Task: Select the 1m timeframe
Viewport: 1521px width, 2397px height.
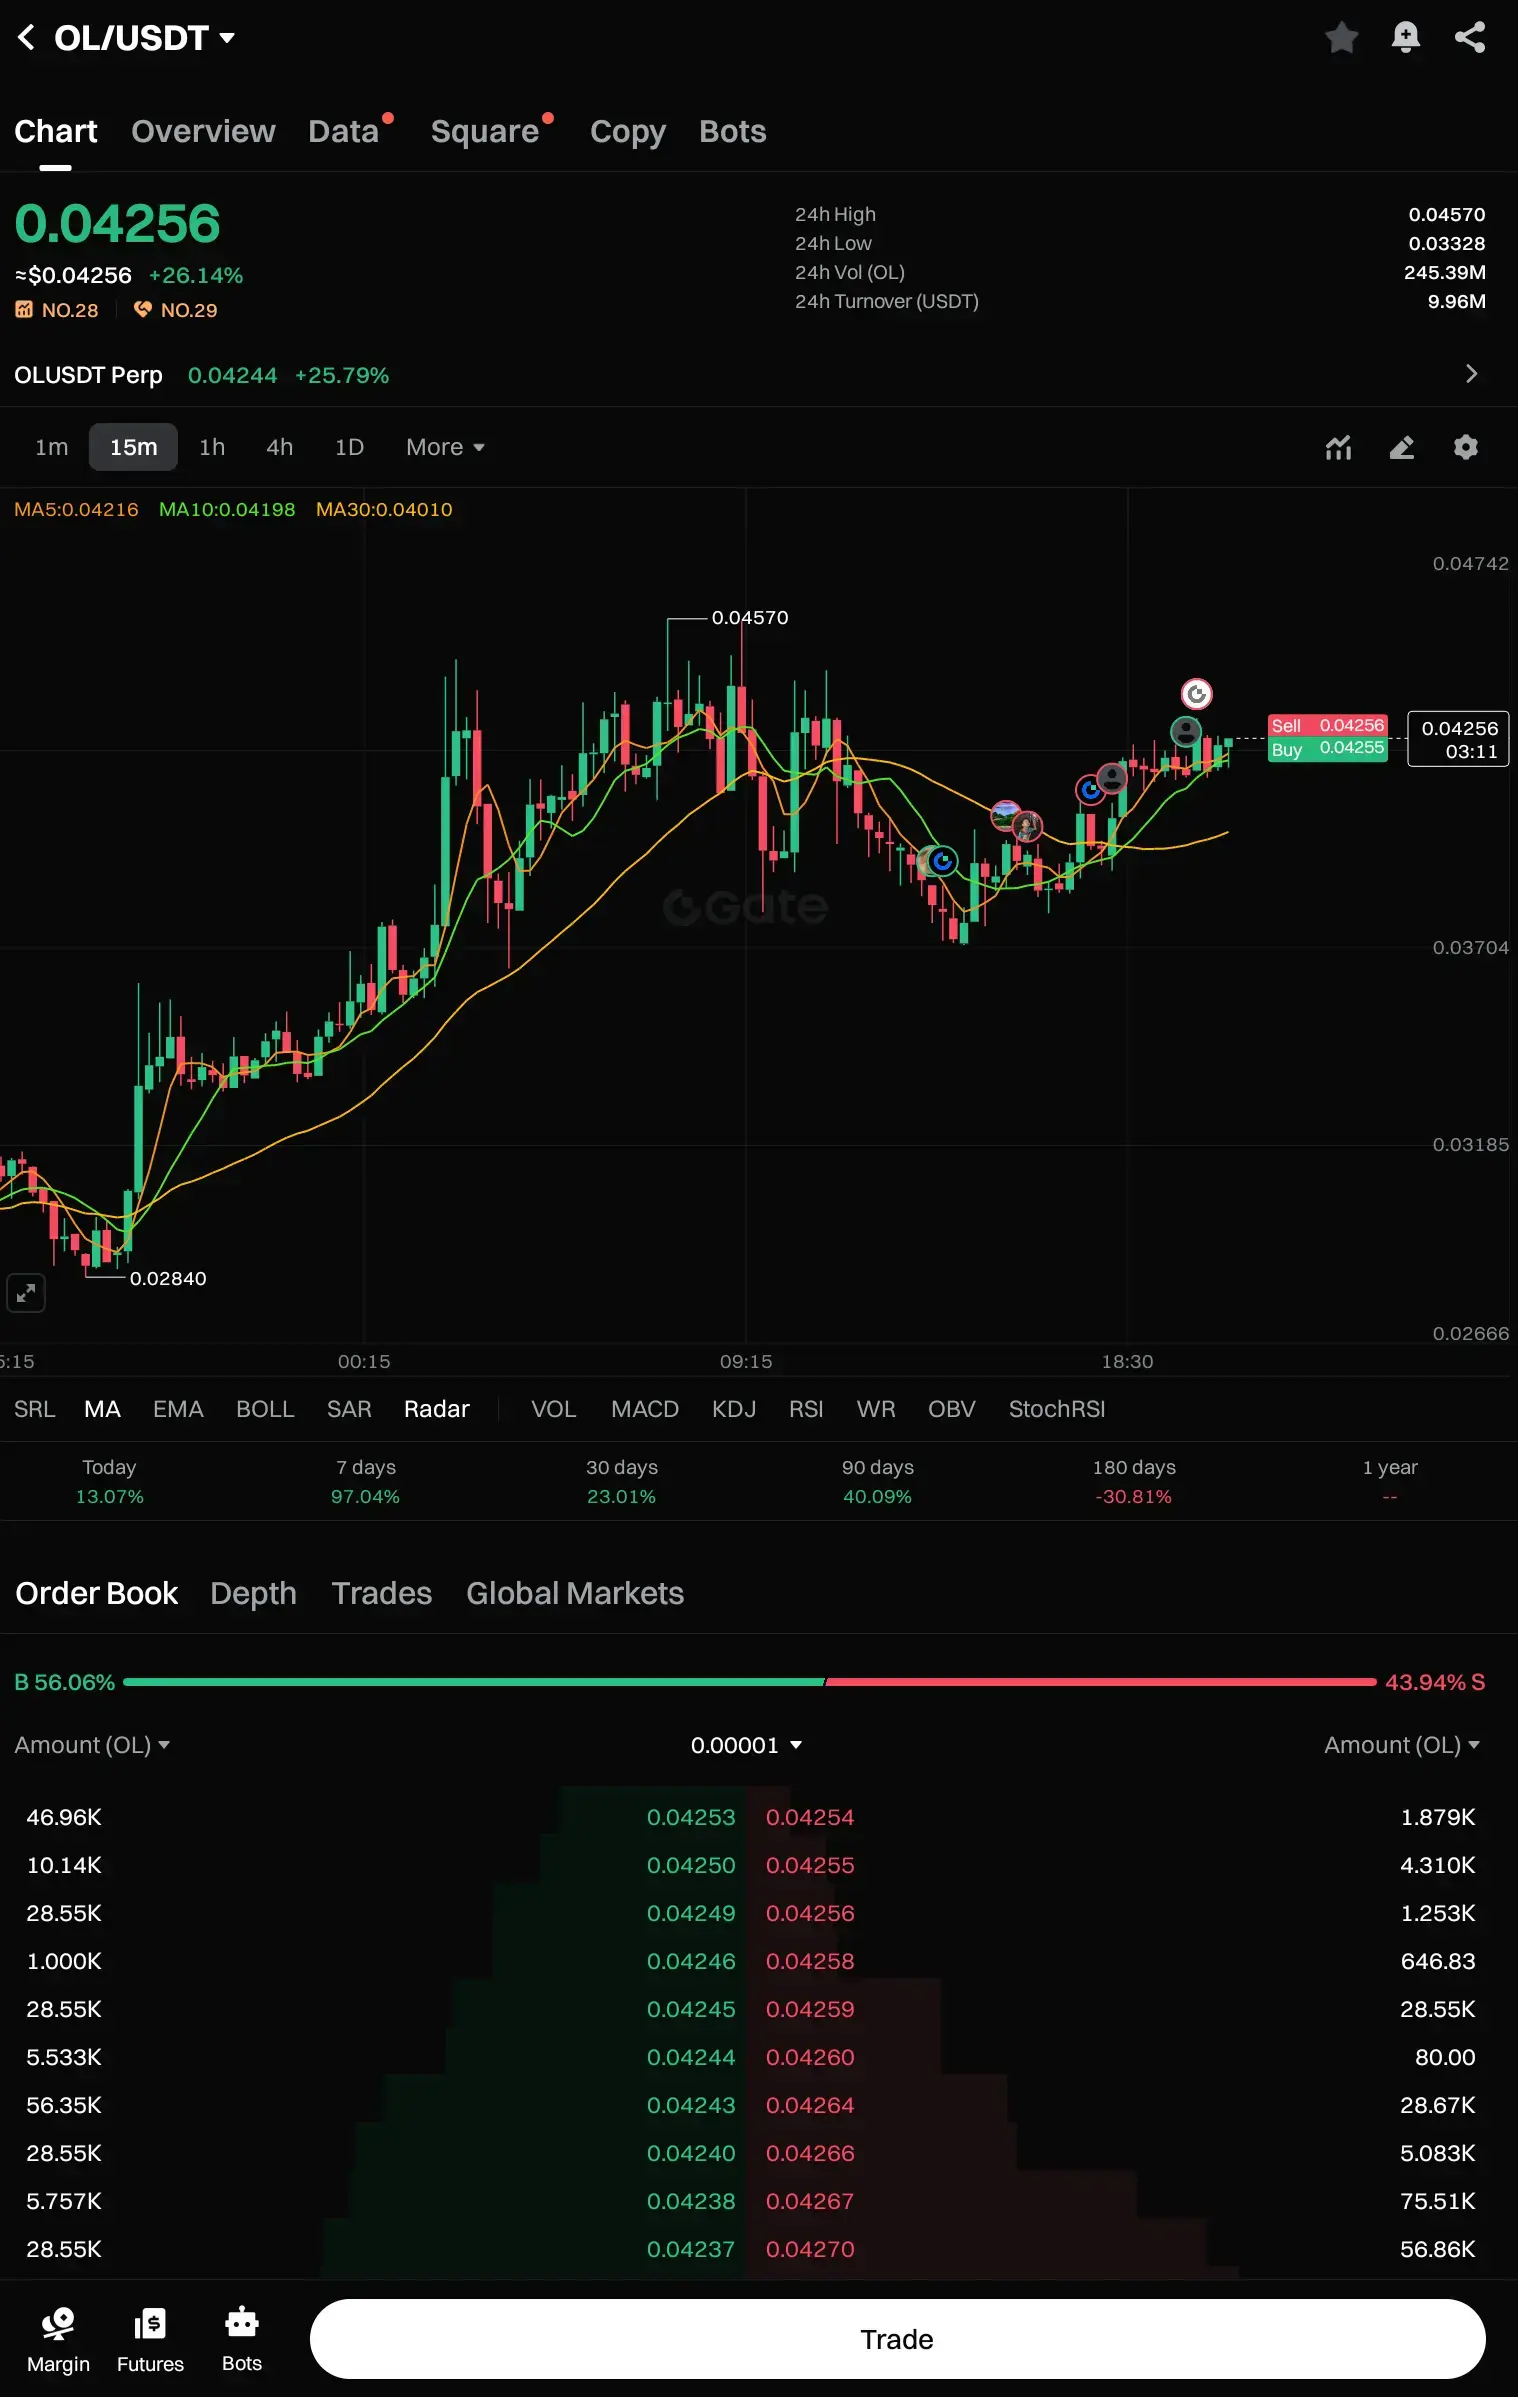Action: pyautogui.click(x=52, y=447)
